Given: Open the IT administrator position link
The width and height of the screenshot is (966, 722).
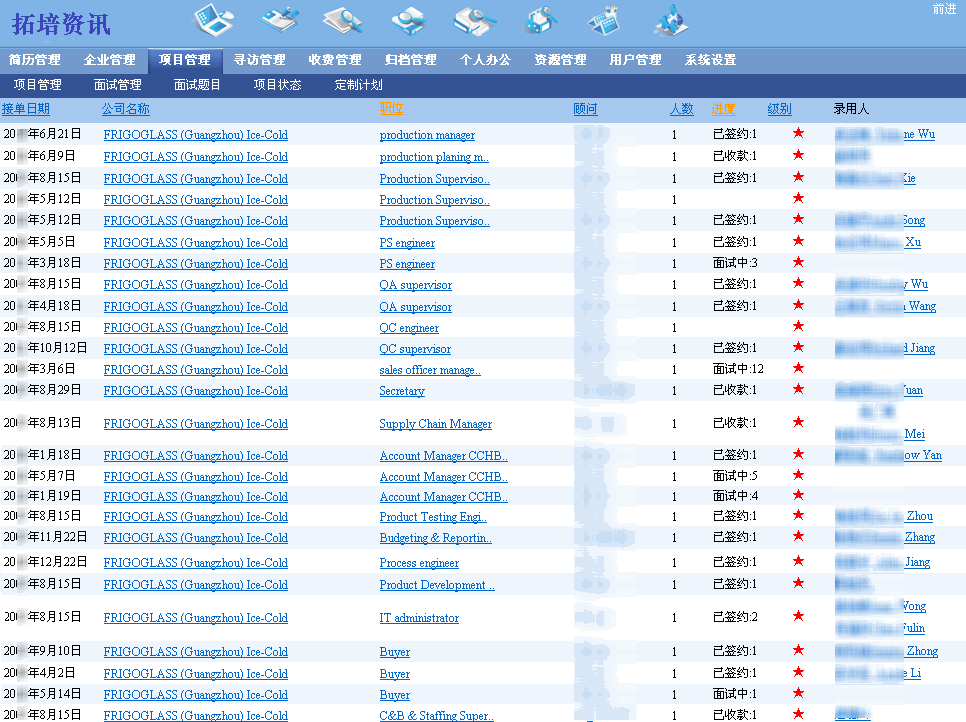Looking at the screenshot, I should pyautogui.click(x=419, y=618).
